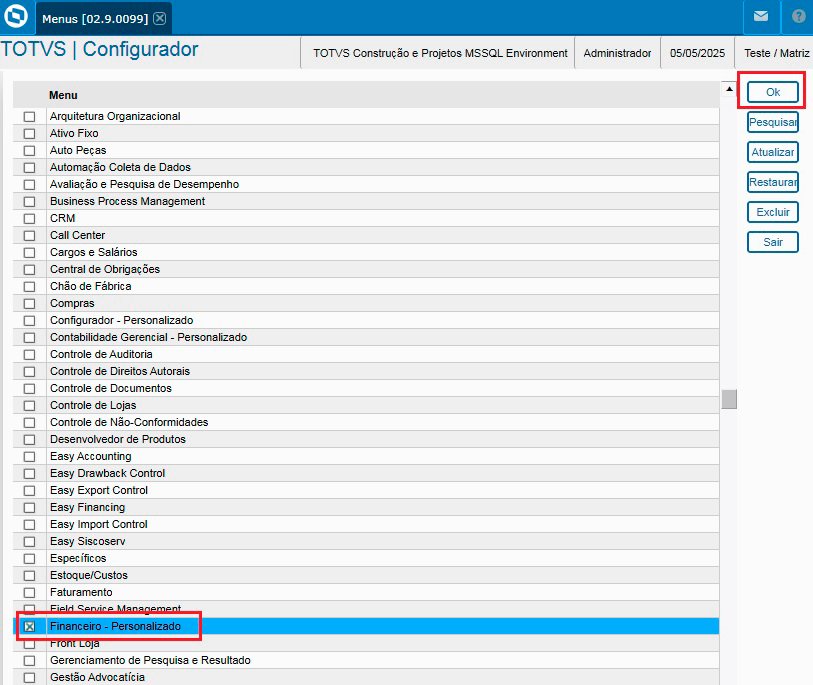813x685 pixels.
Task: Check the Easy Financing checkbox
Action: pyautogui.click(x=30, y=508)
